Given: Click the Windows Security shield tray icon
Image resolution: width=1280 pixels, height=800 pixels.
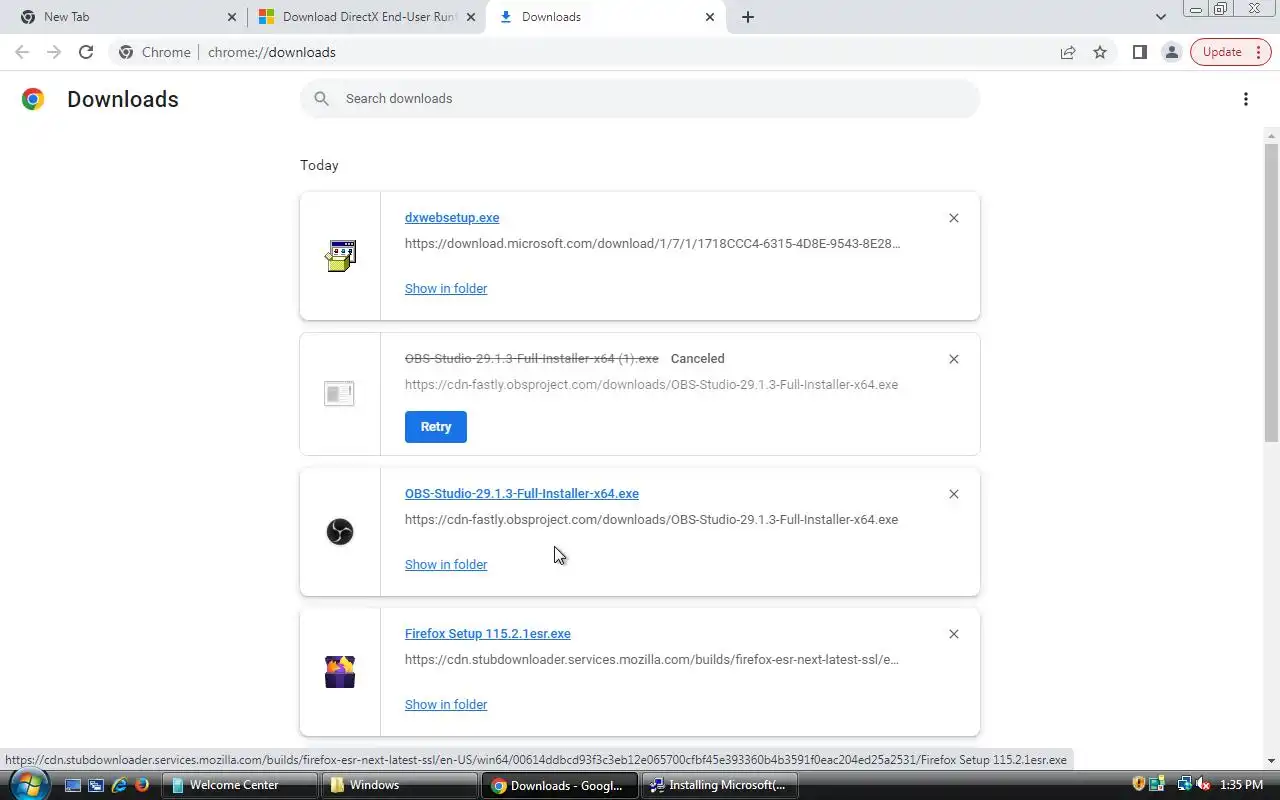Looking at the screenshot, I should point(1139,785).
